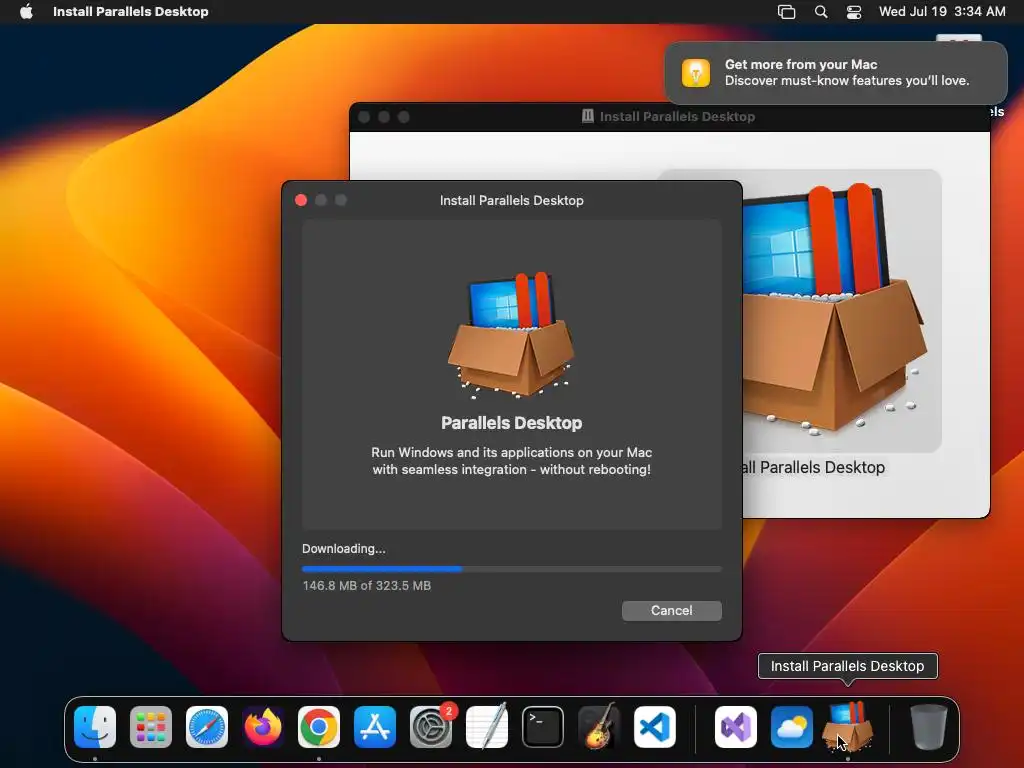Screen dimensions: 1024x768
Task: Click the lightbulb Tips icon in notification
Action: 696,72
